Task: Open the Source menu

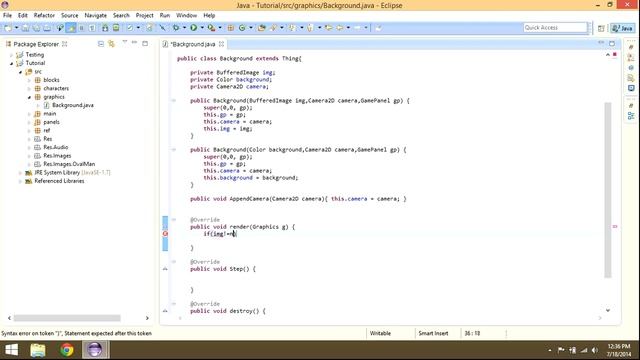Action: pos(69,16)
